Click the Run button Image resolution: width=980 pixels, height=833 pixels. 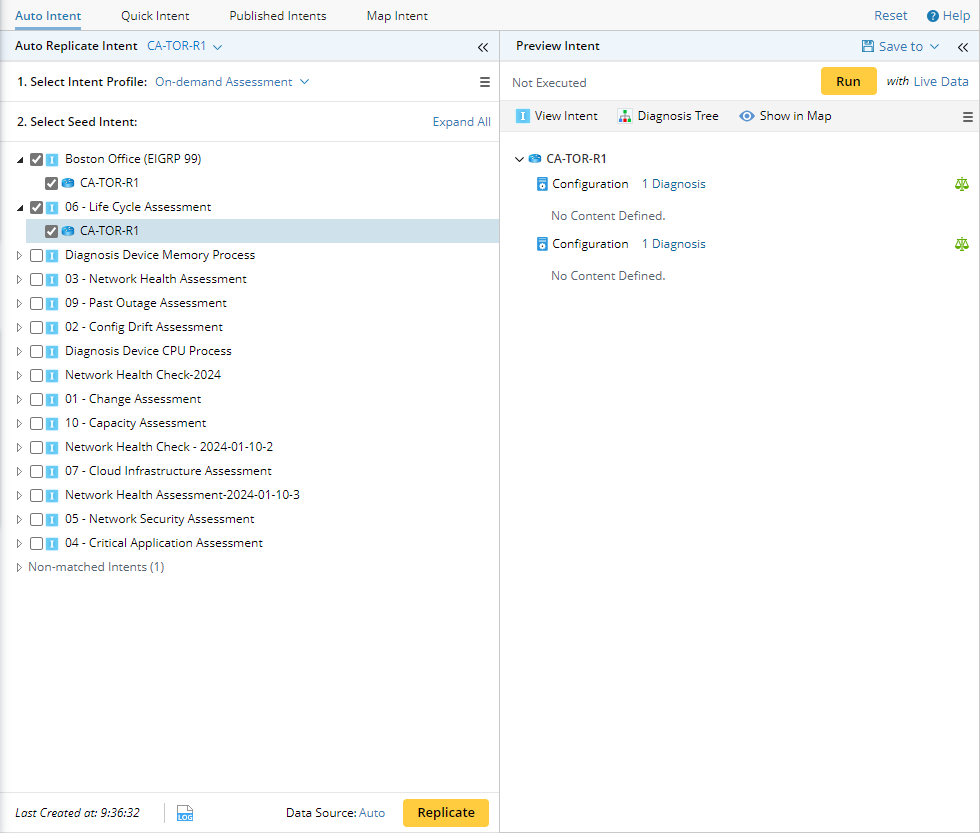click(x=848, y=82)
